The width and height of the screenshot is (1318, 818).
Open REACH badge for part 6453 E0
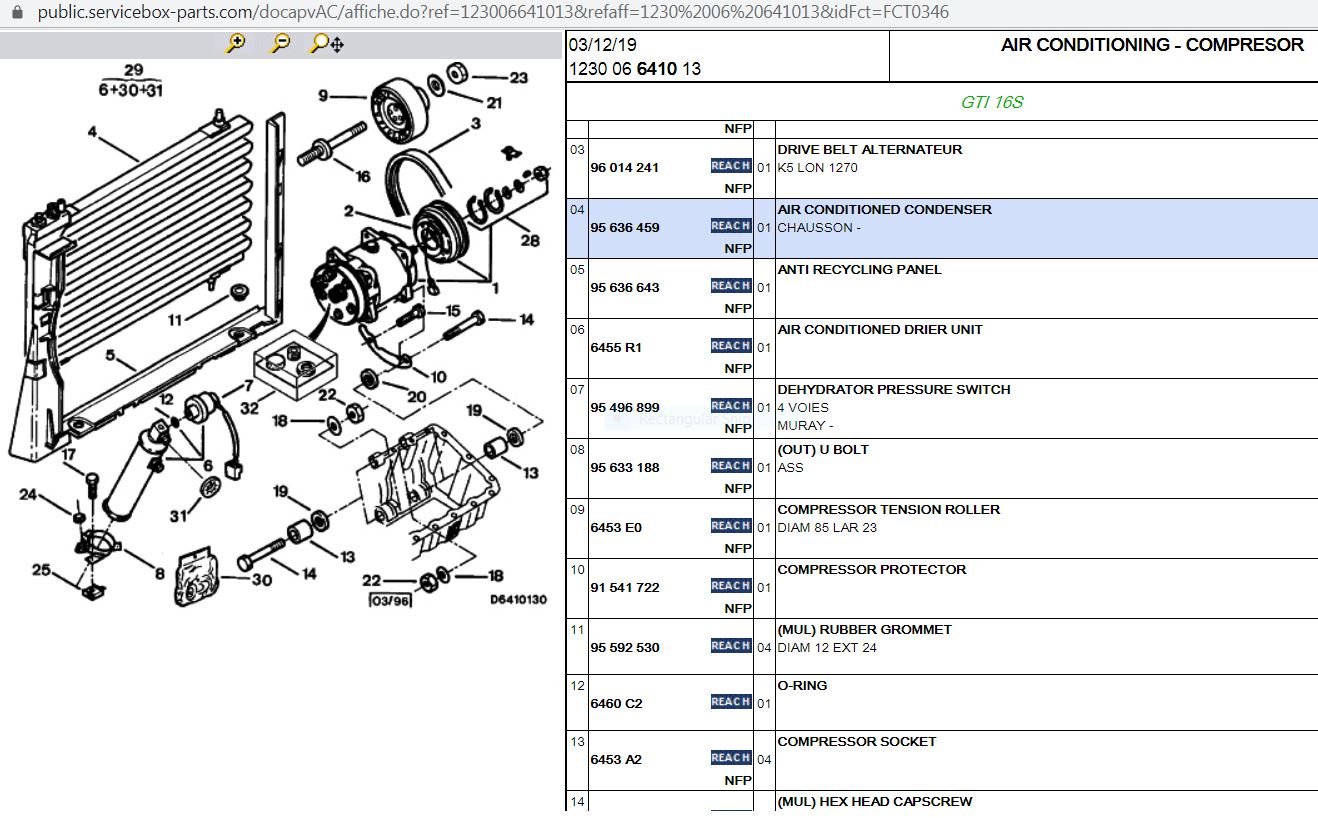(x=731, y=526)
